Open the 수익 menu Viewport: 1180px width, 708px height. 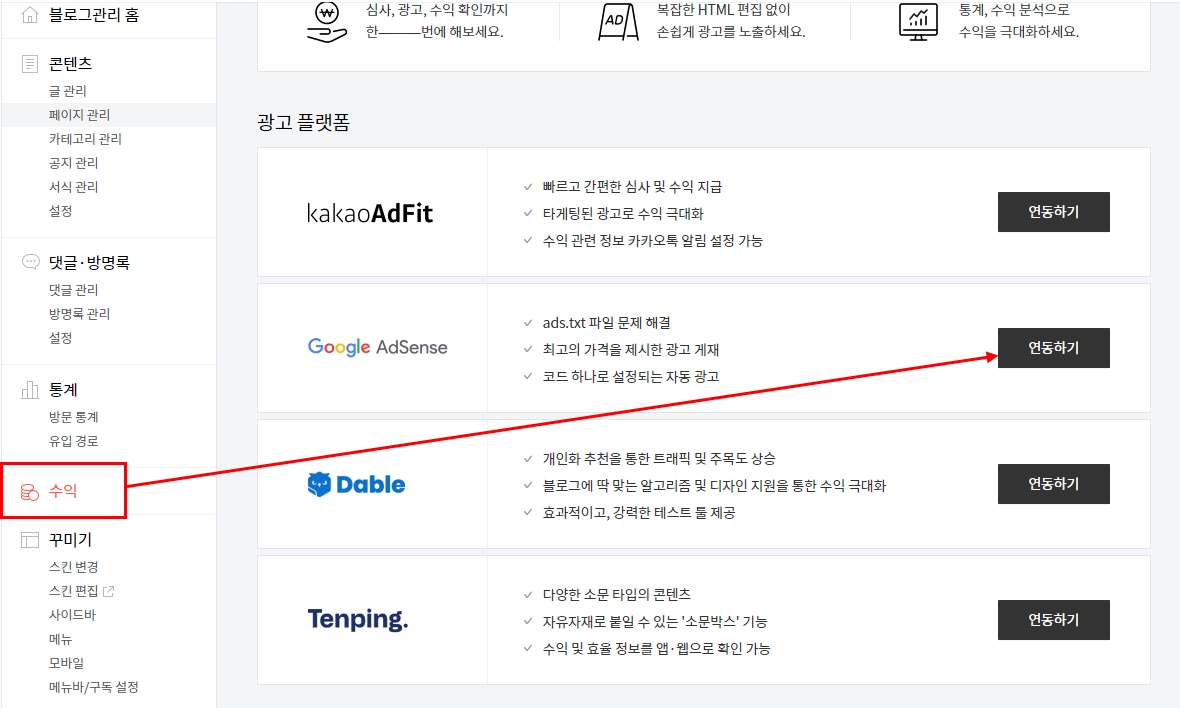(x=63, y=491)
